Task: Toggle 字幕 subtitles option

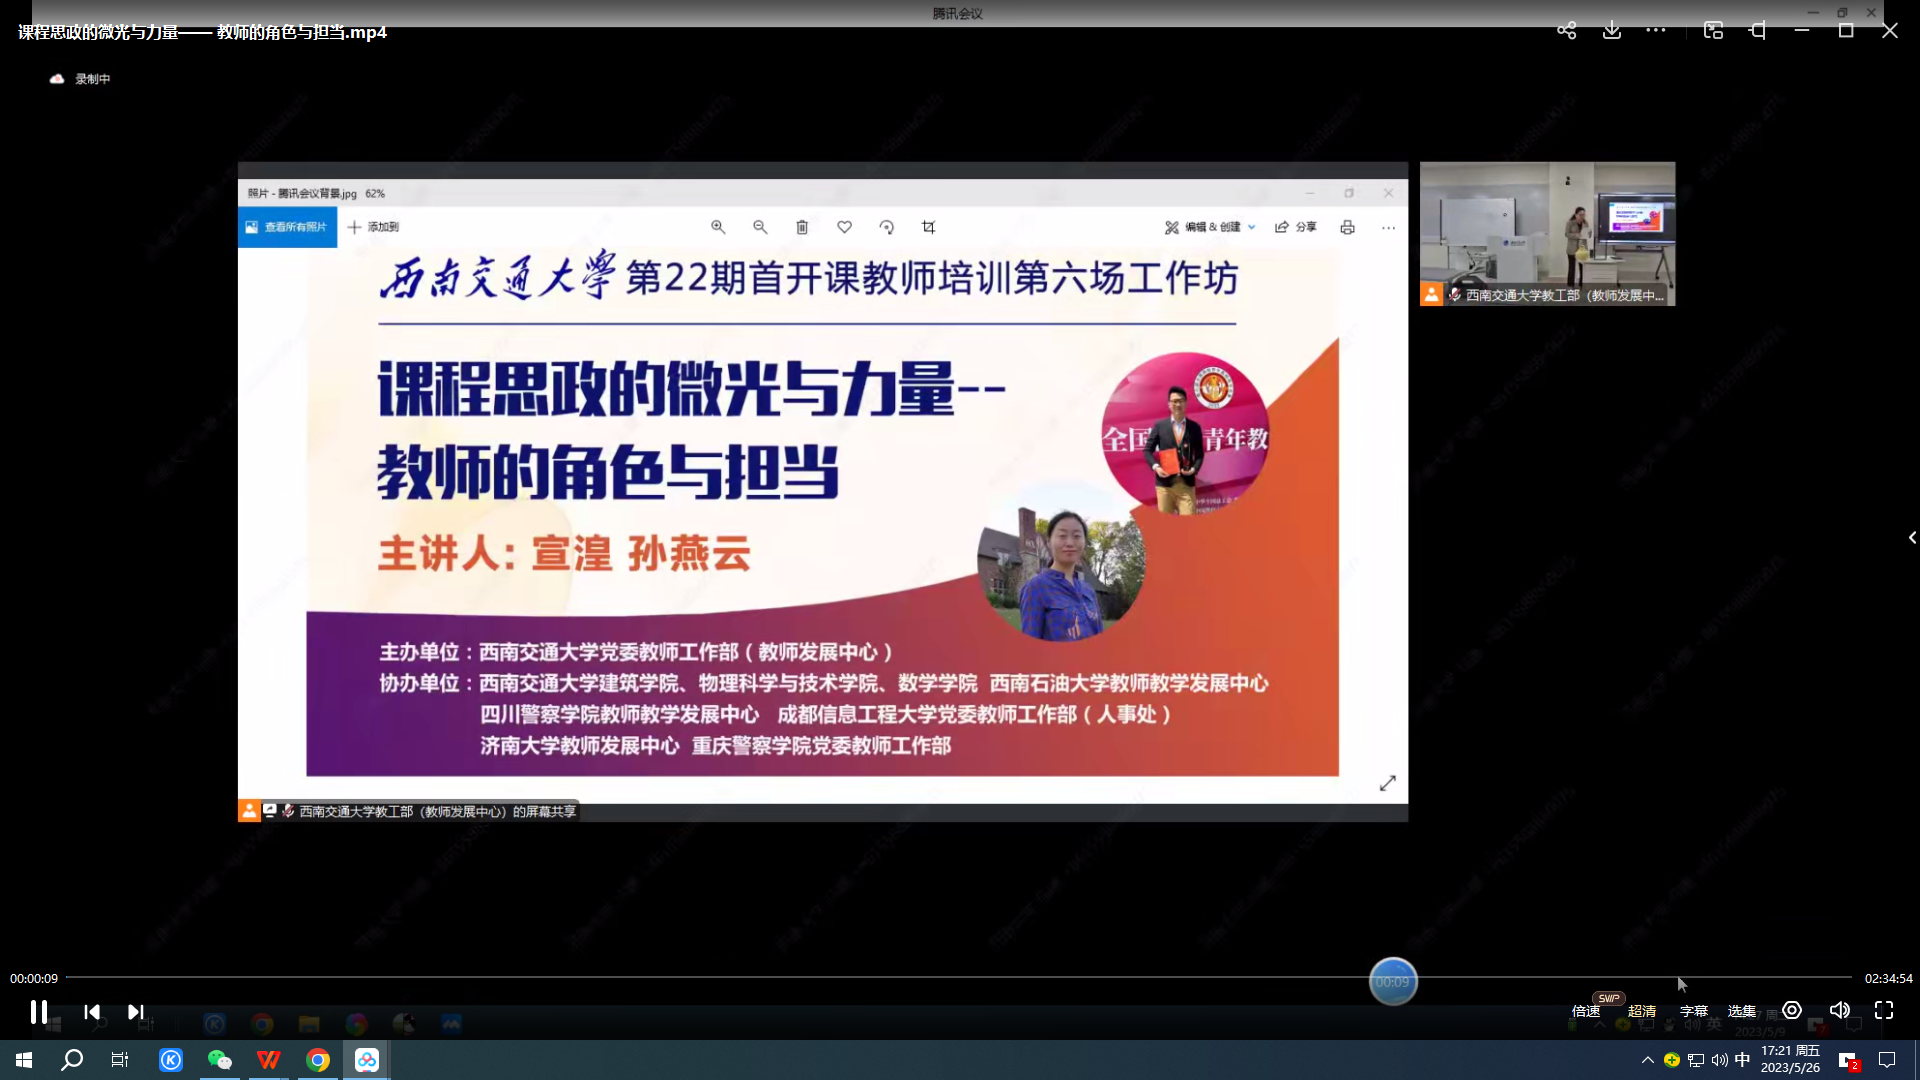Action: [x=1694, y=1011]
